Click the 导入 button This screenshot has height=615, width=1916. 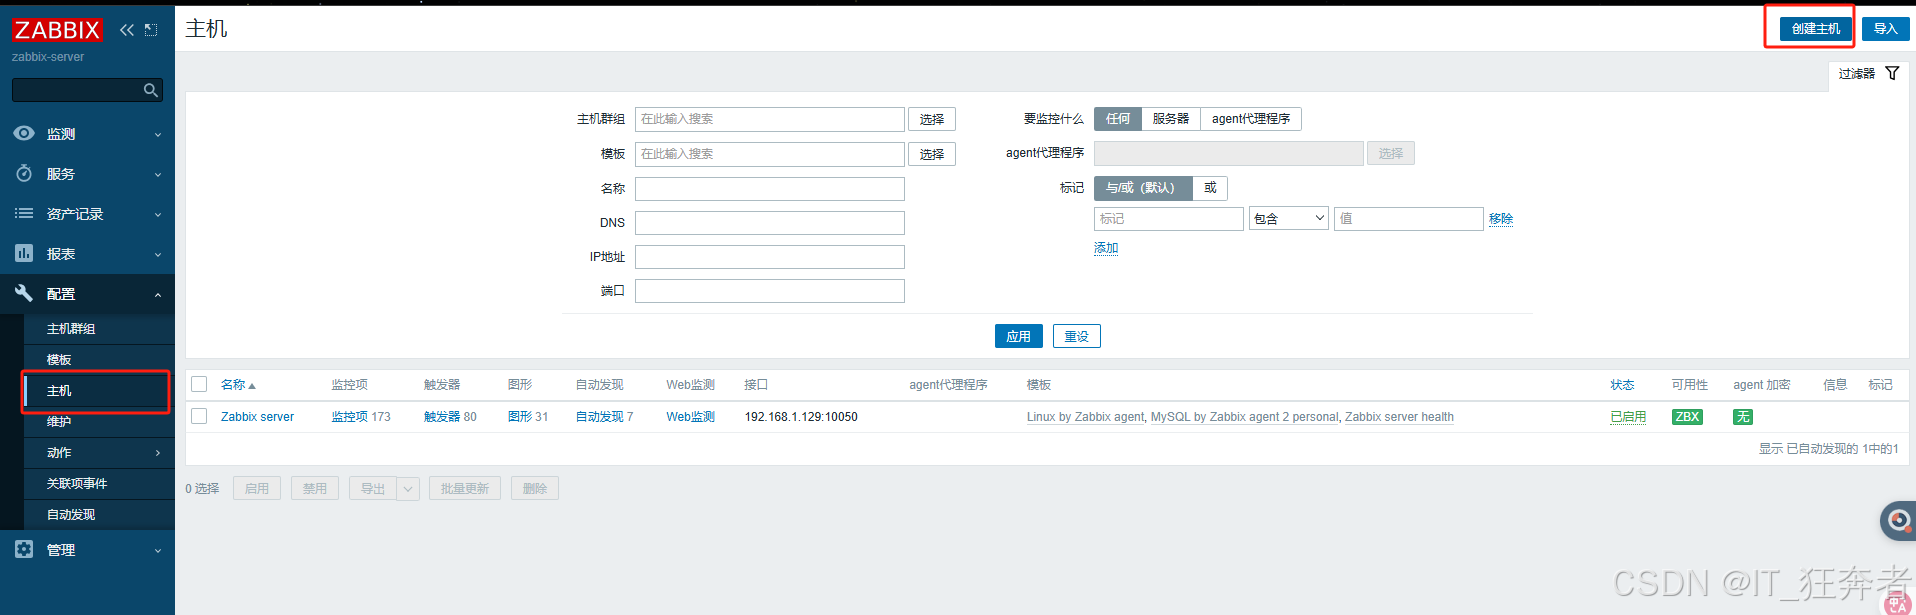click(x=1886, y=29)
